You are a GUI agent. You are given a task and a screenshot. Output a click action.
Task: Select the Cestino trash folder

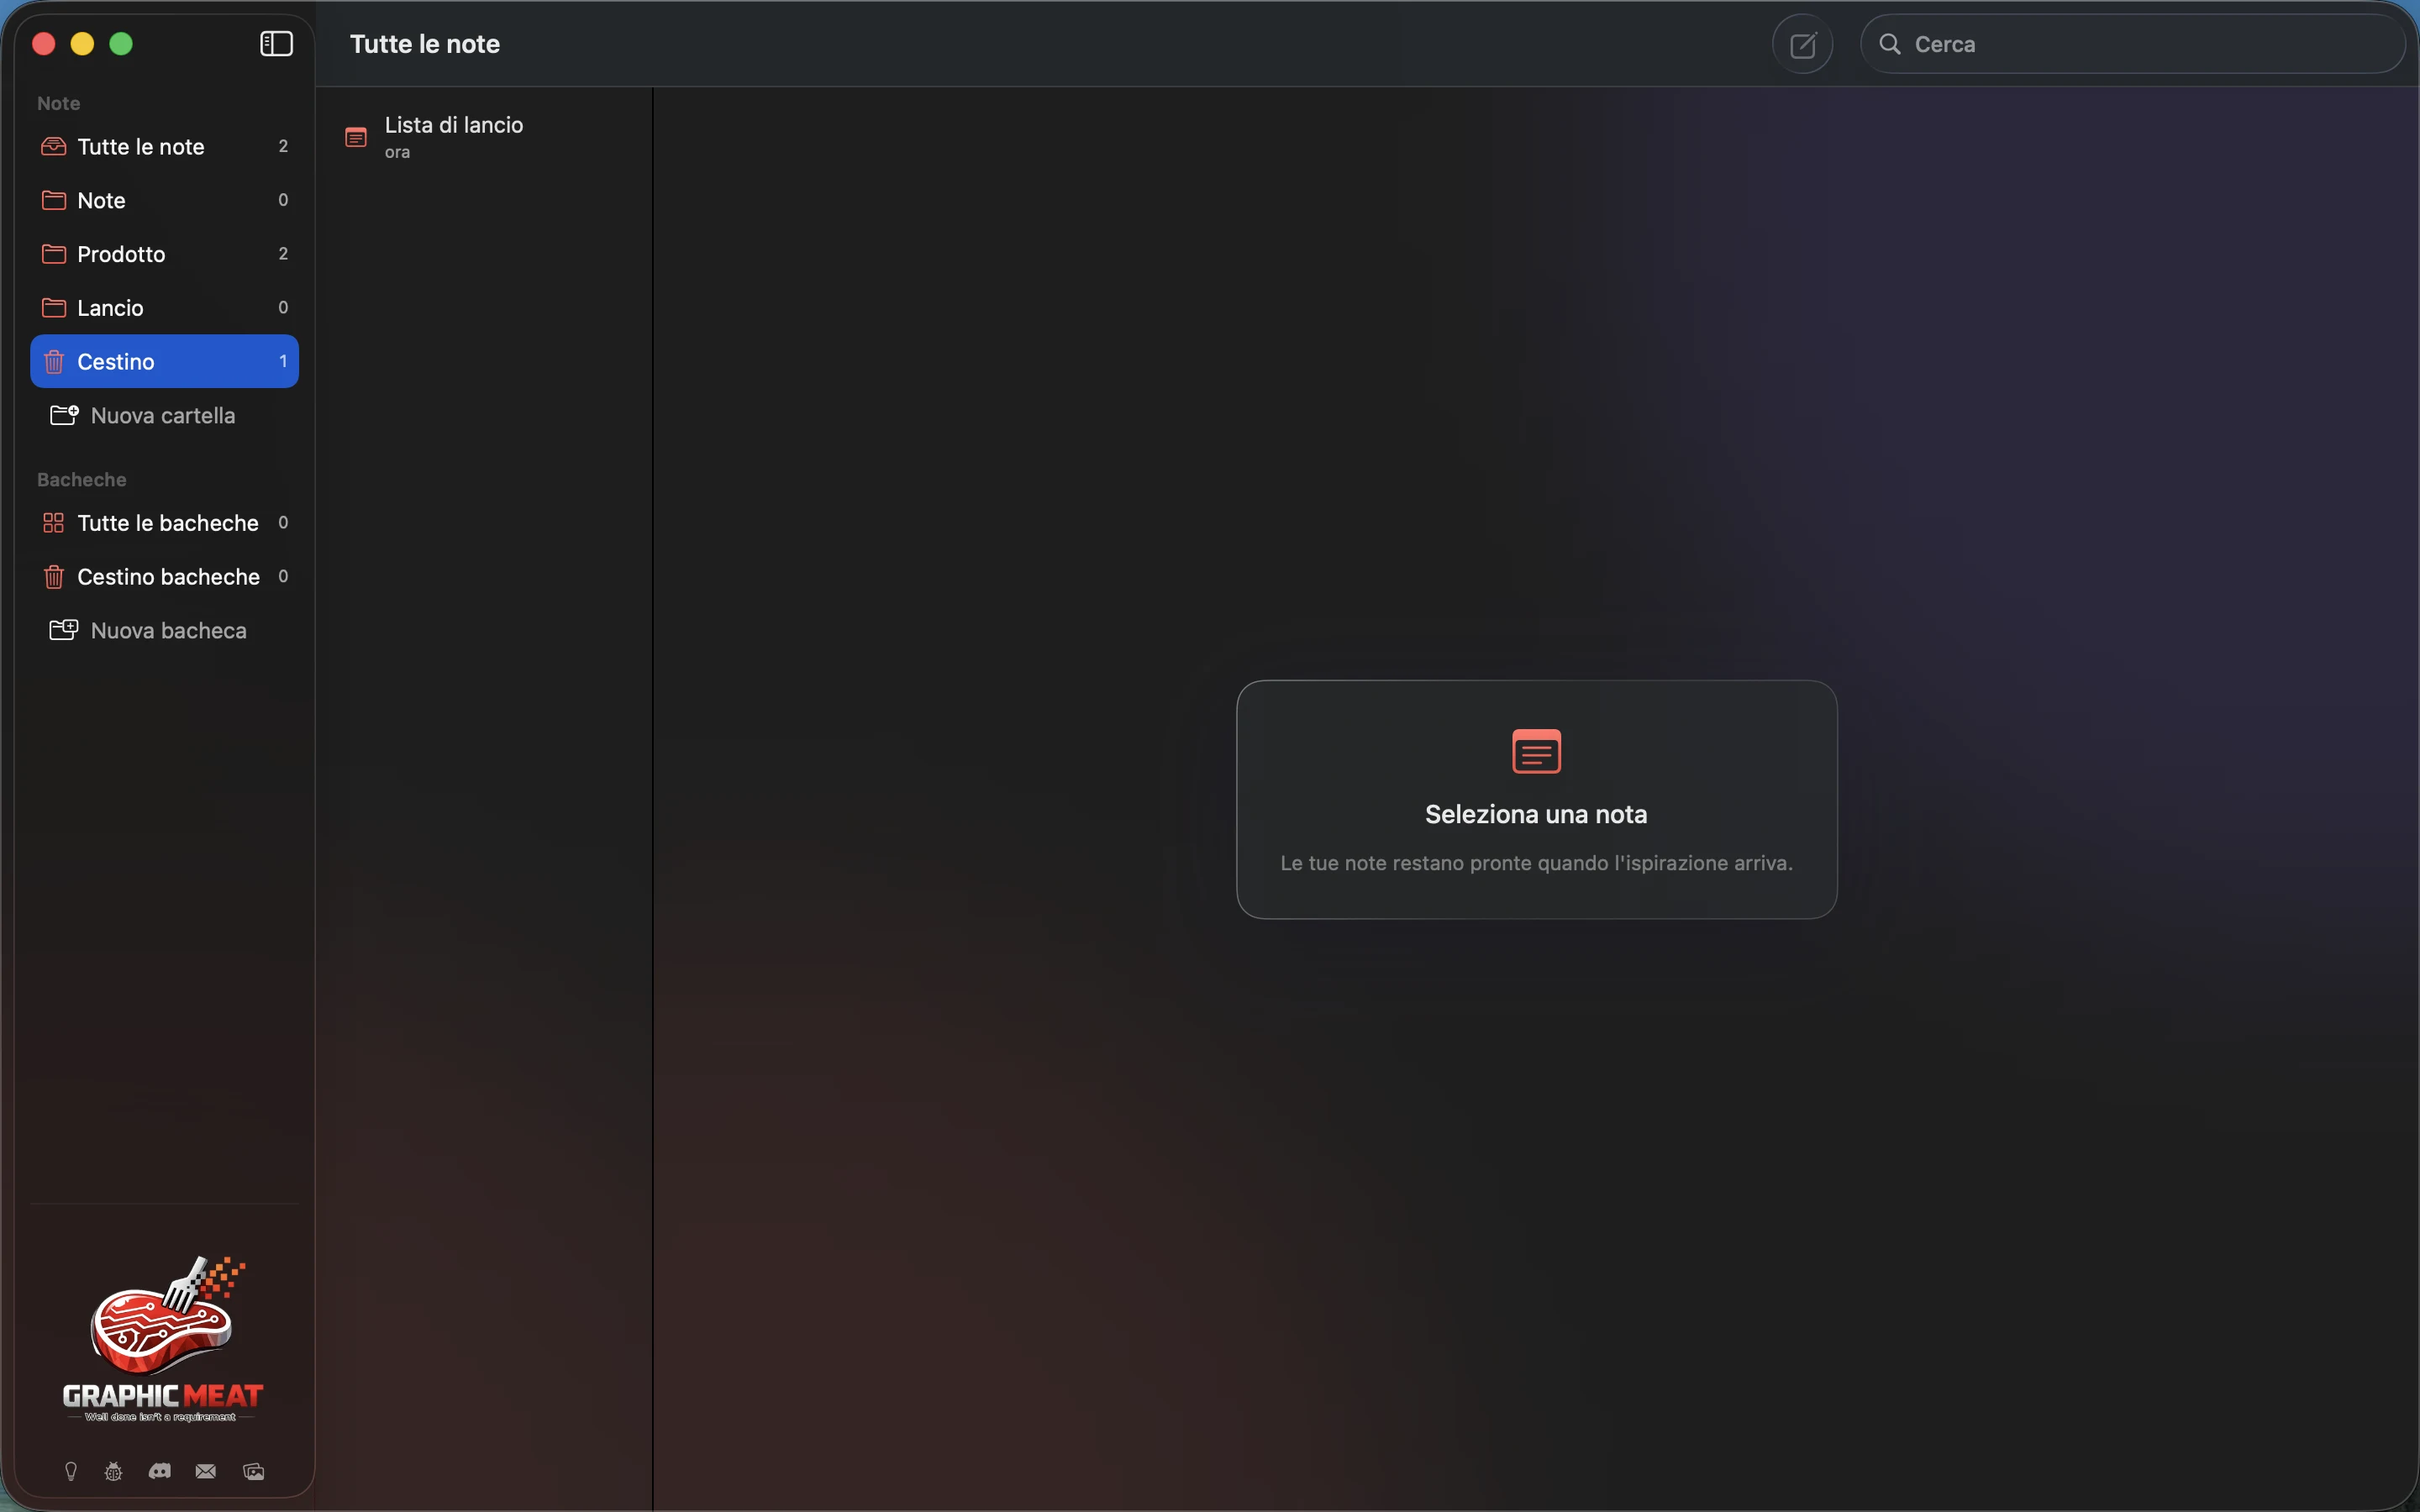[165, 362]
